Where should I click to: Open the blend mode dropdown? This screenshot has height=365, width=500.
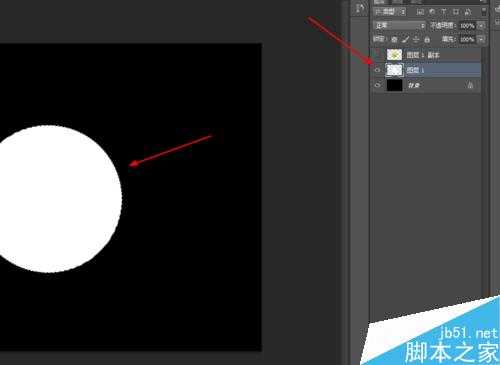click(x=400, y=25)
